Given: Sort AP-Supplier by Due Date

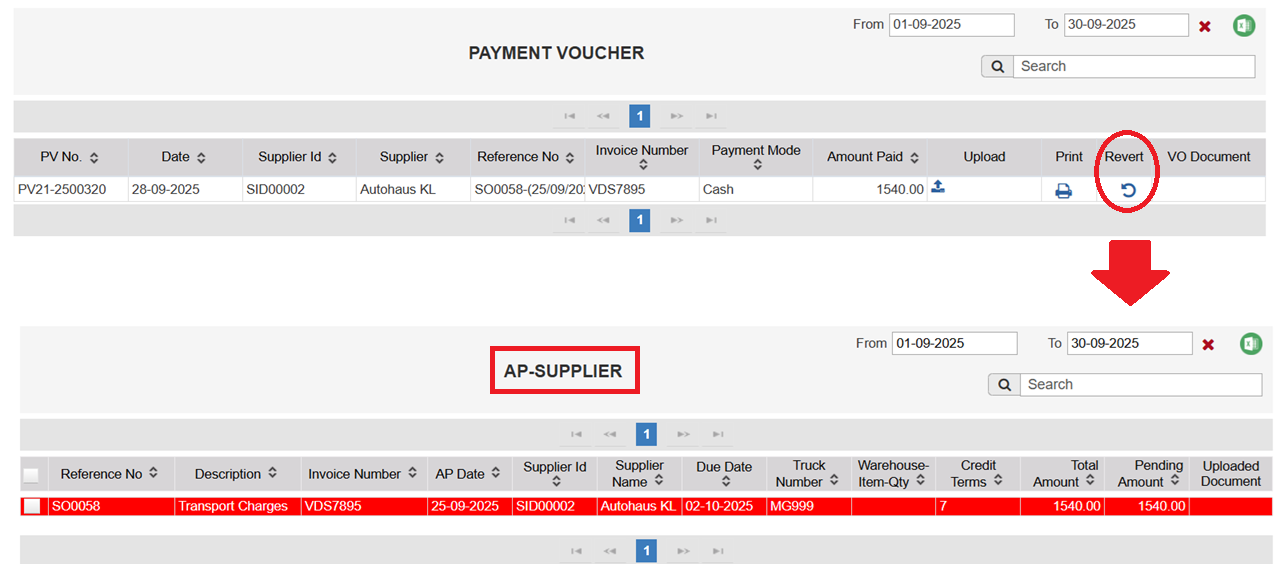Looking at the screenshot, I should click(725, 482).
